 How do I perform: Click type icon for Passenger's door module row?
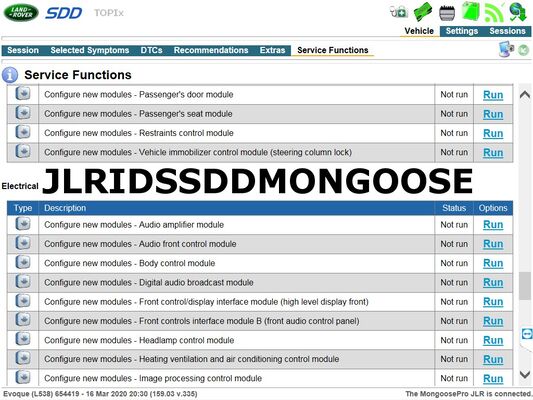(23, 93)
